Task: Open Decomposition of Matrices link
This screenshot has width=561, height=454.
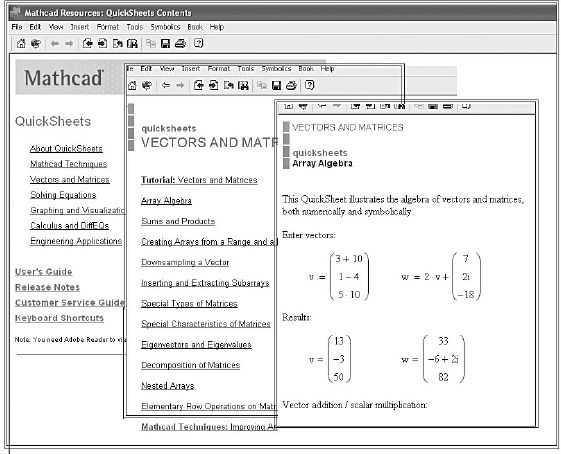Action: 191,365
